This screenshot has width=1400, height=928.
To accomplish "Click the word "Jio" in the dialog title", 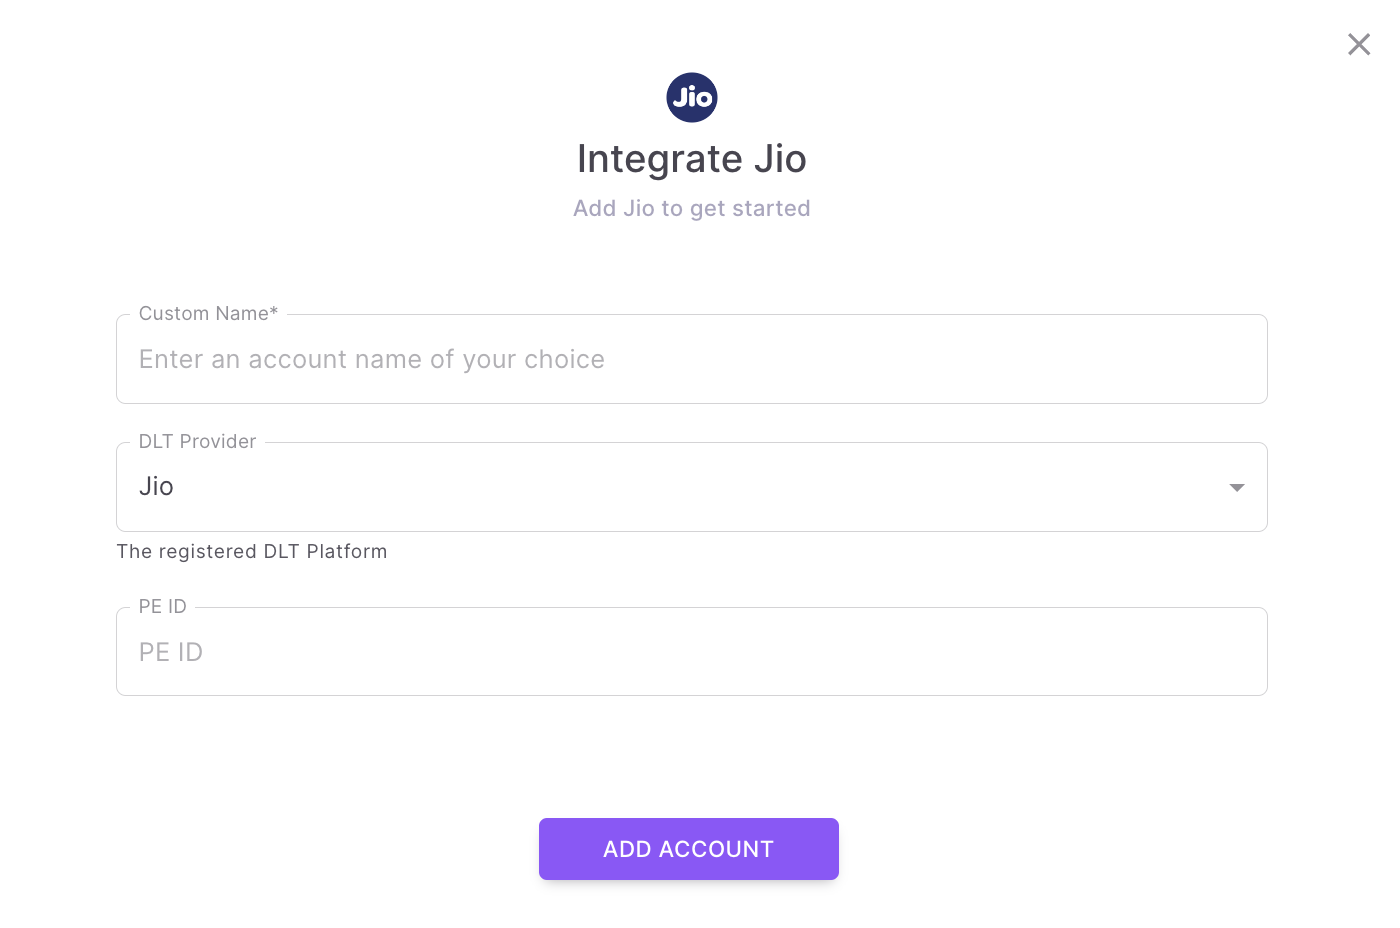I will [x=780, y=159].
